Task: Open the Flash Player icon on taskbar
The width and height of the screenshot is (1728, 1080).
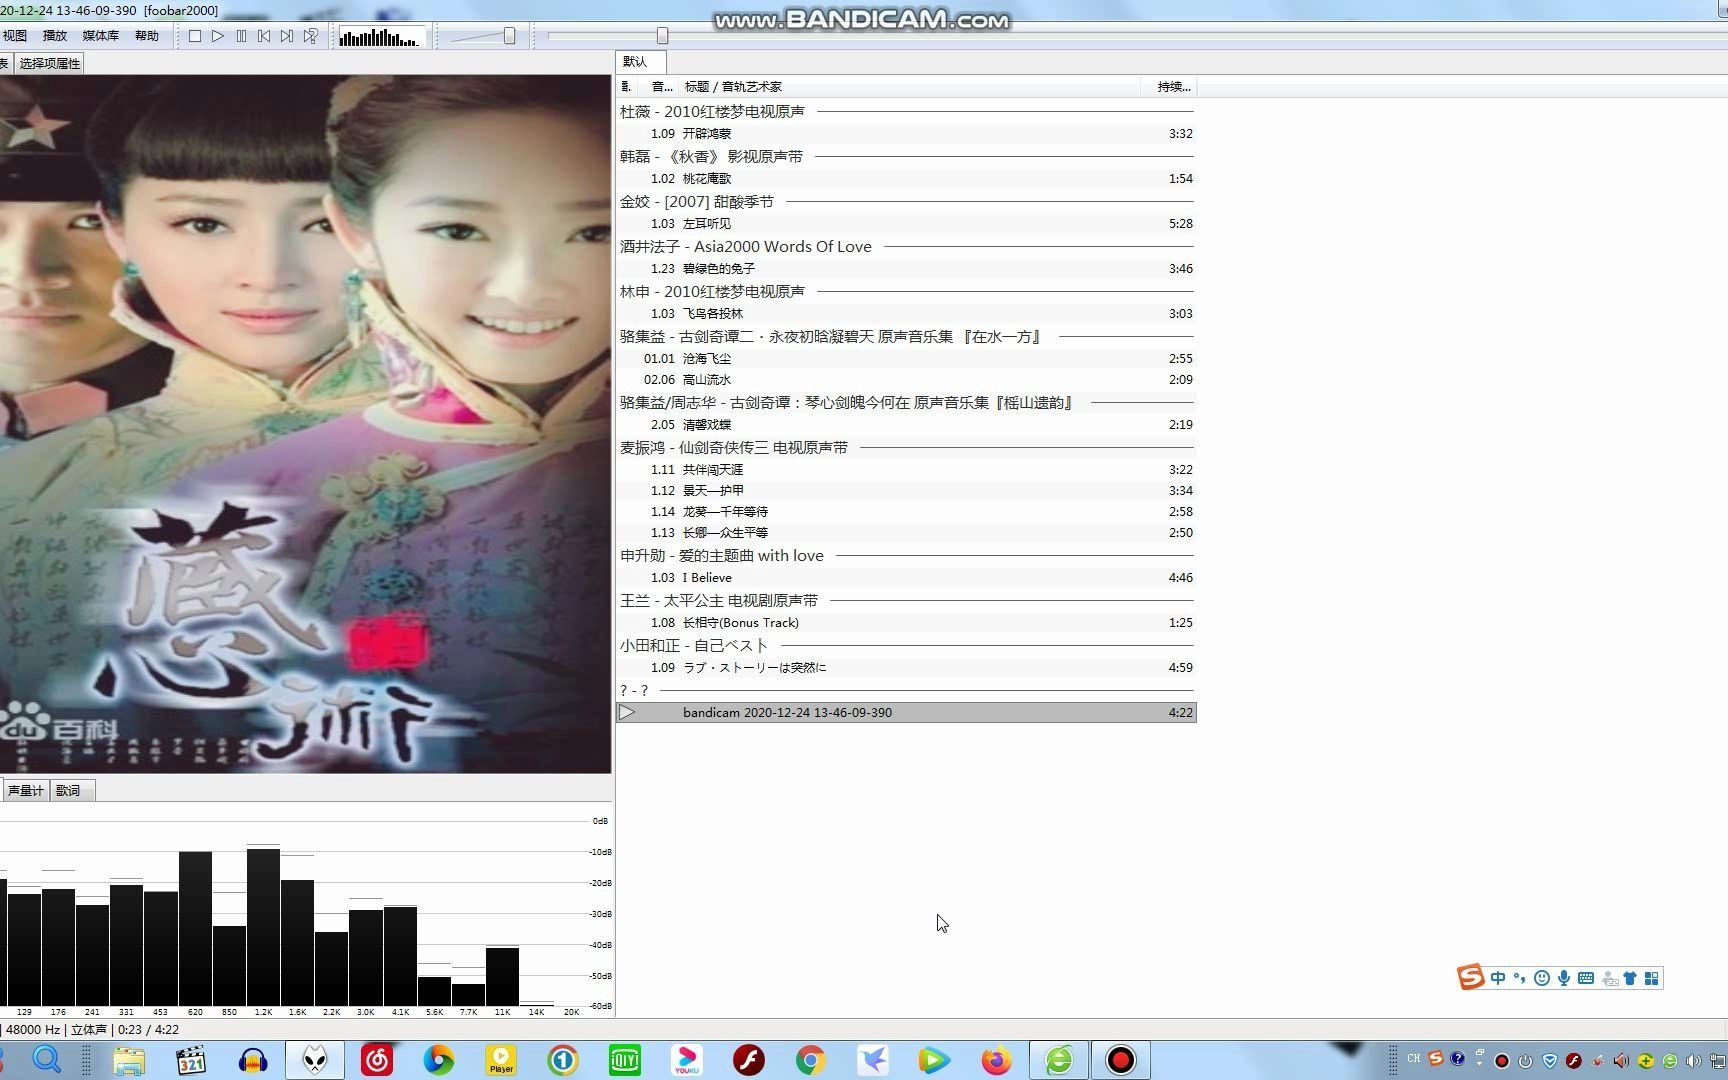Action: coord(749,1060)
